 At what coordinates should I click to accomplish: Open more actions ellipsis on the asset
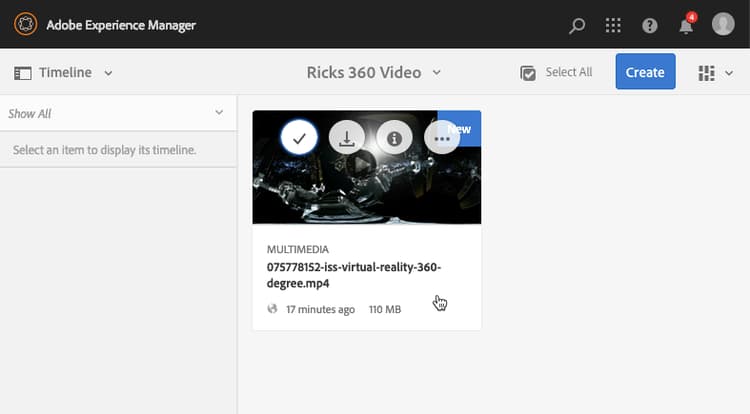[441, 138]
